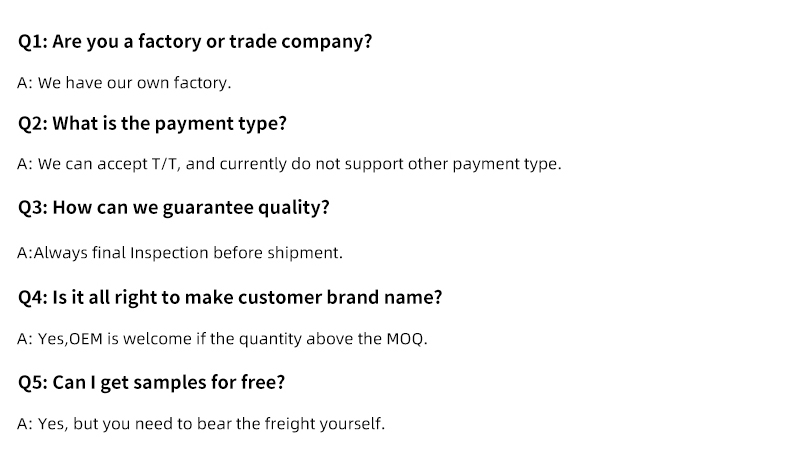This screenshot has height=462, width=790.
Task: Select the OEM welcome answer line
Action: [x=222, y=339]
